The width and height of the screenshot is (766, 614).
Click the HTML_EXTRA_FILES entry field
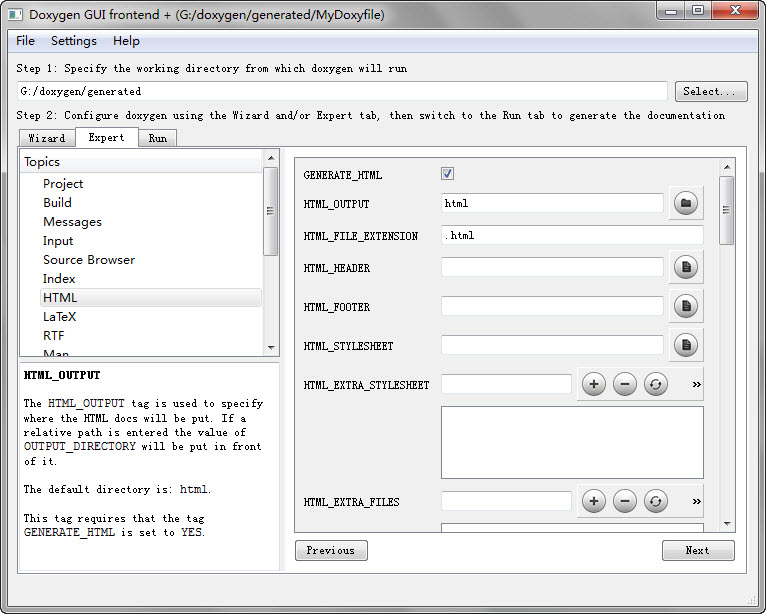506,501
